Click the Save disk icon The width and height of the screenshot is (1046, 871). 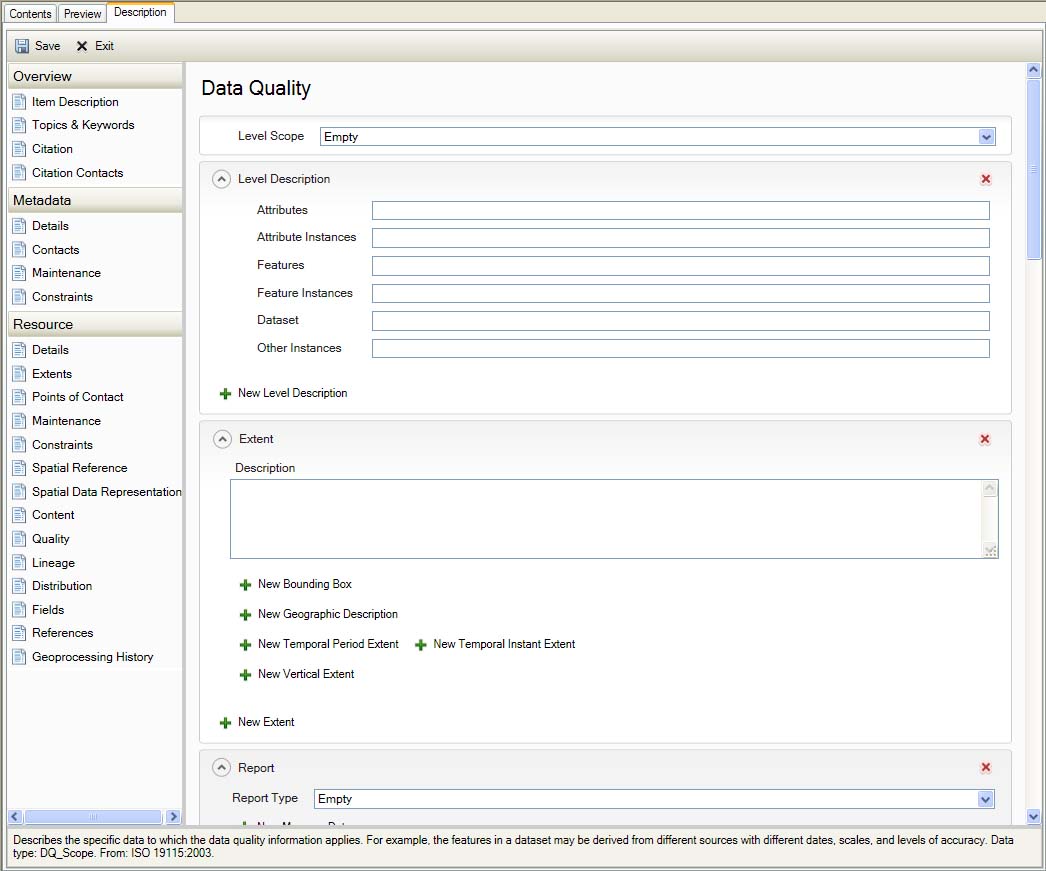[x=22, y=46]
